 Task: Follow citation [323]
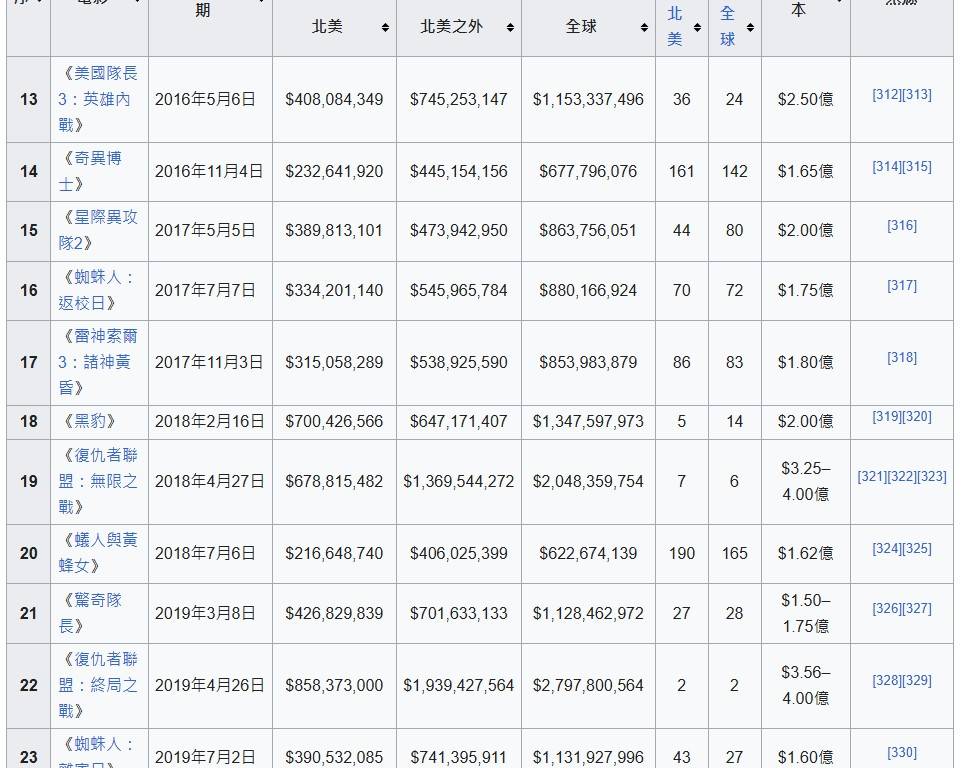(x=932, y=476)
